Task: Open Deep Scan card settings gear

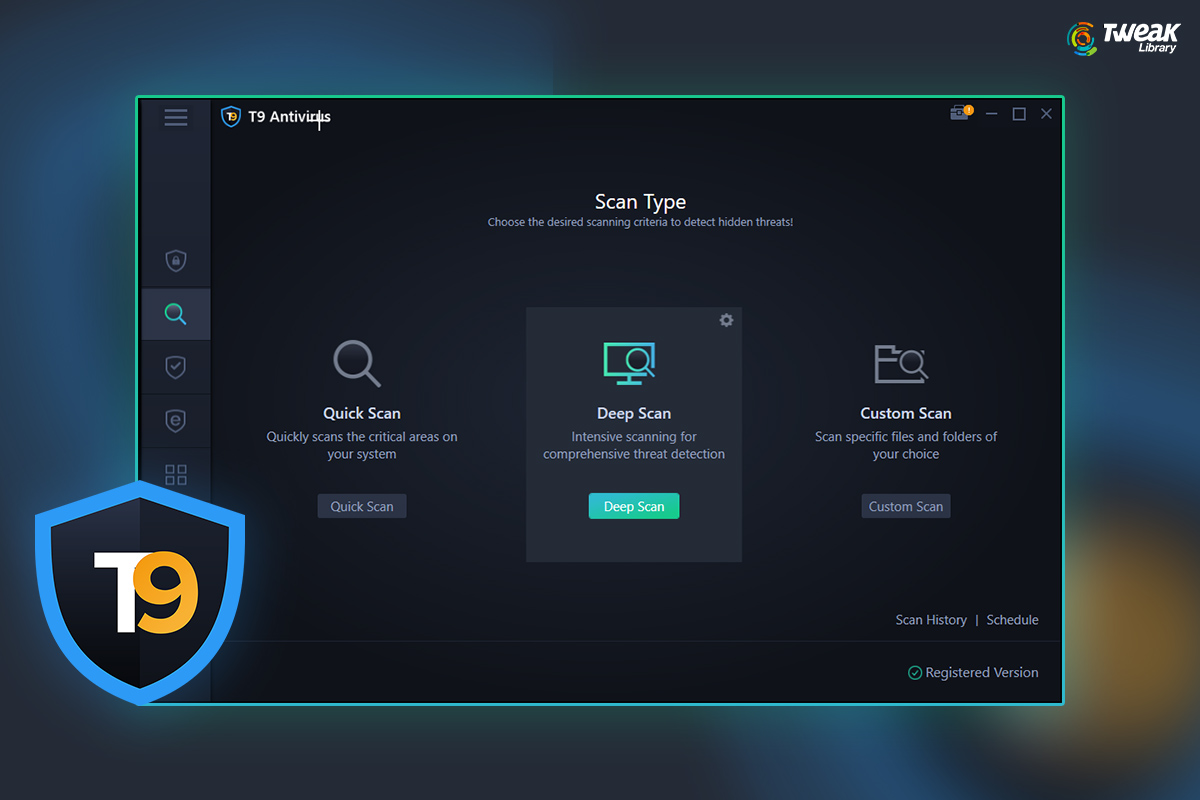Action: pyautogui.click(x=726, y=320)
